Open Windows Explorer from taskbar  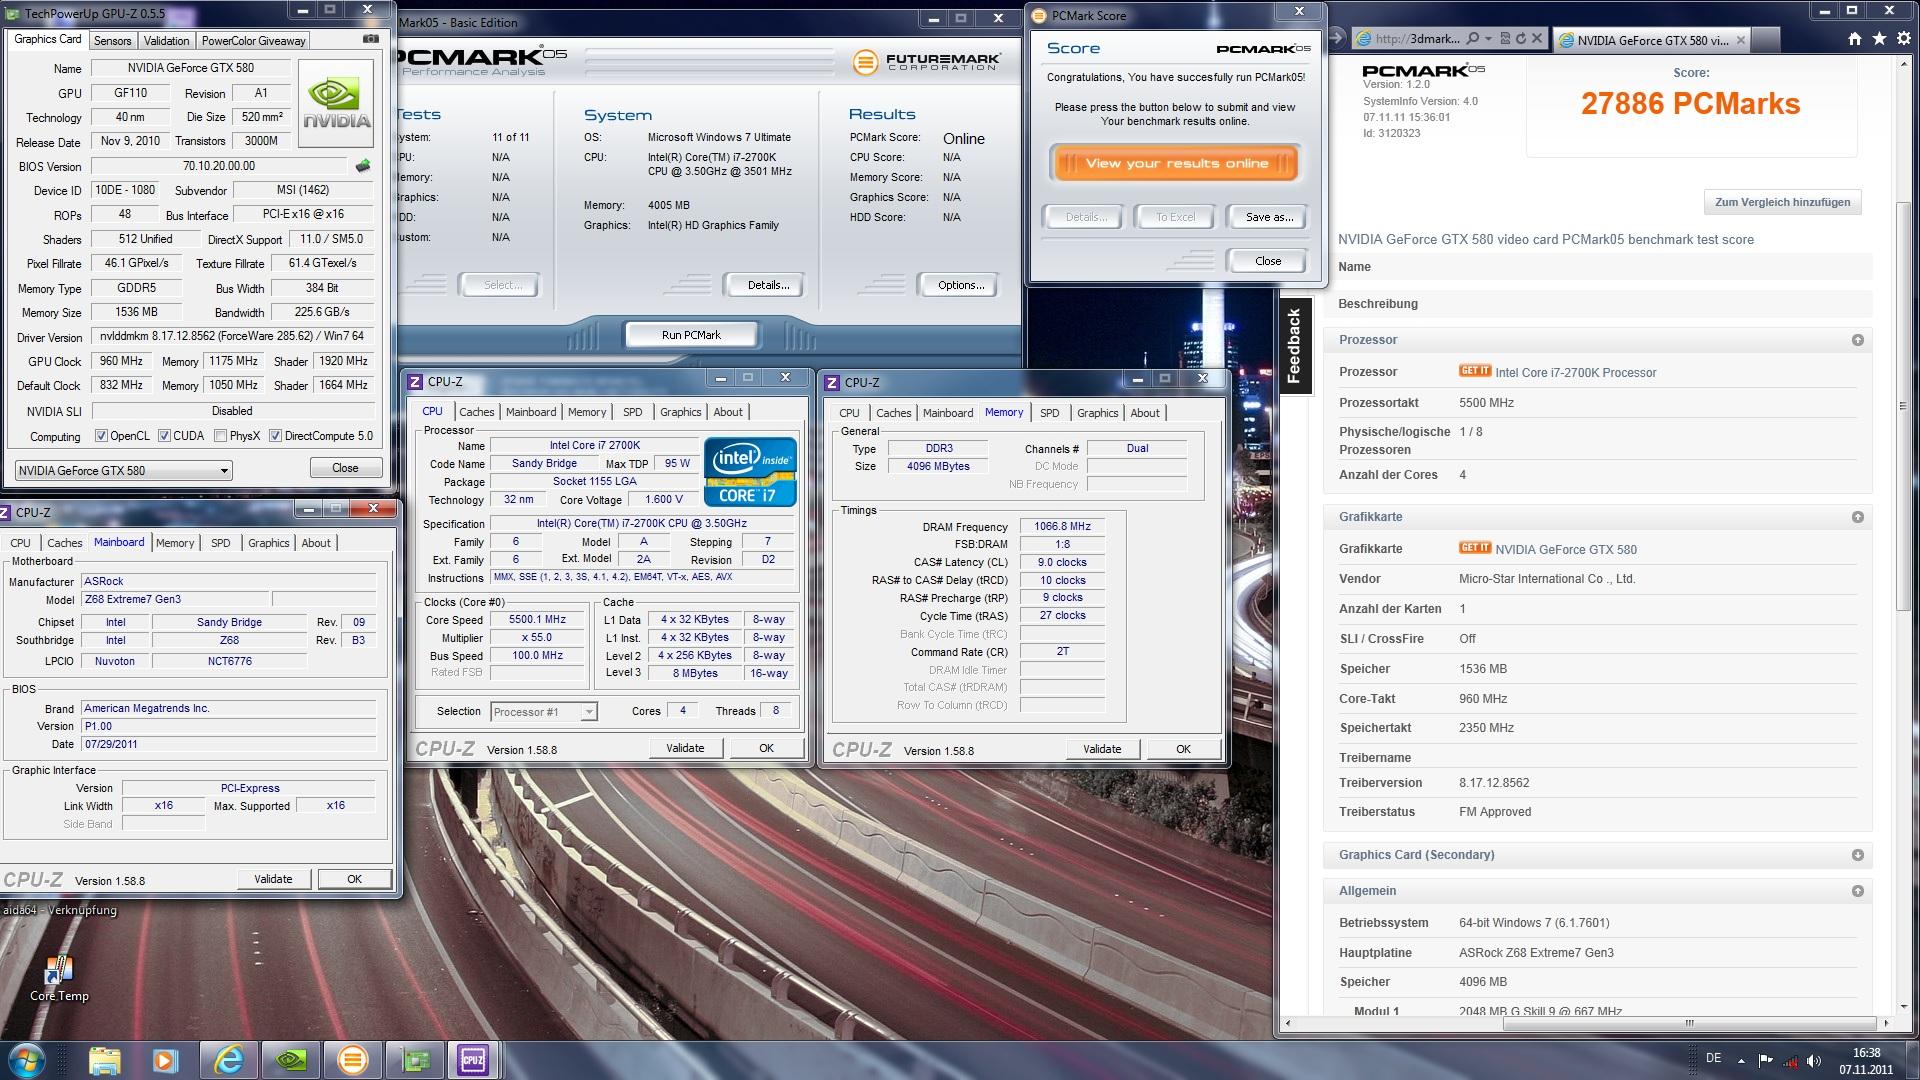pos(104,1060)
